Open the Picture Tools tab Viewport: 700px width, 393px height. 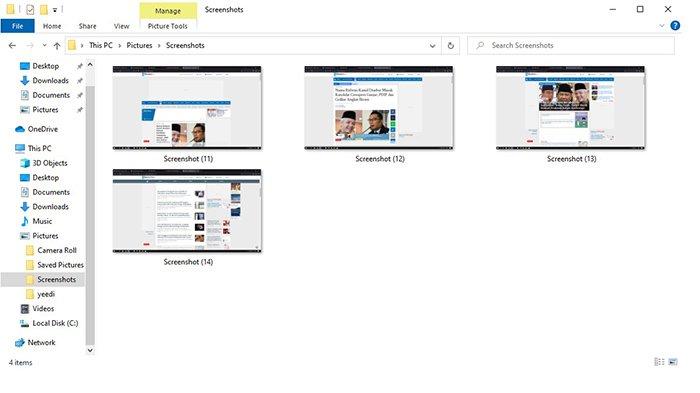pyautogui.click(x=167, y=26)
